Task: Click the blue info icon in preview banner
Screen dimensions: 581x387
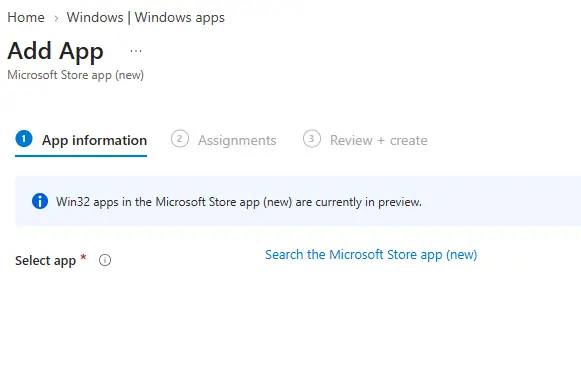Action: point(40,201)
